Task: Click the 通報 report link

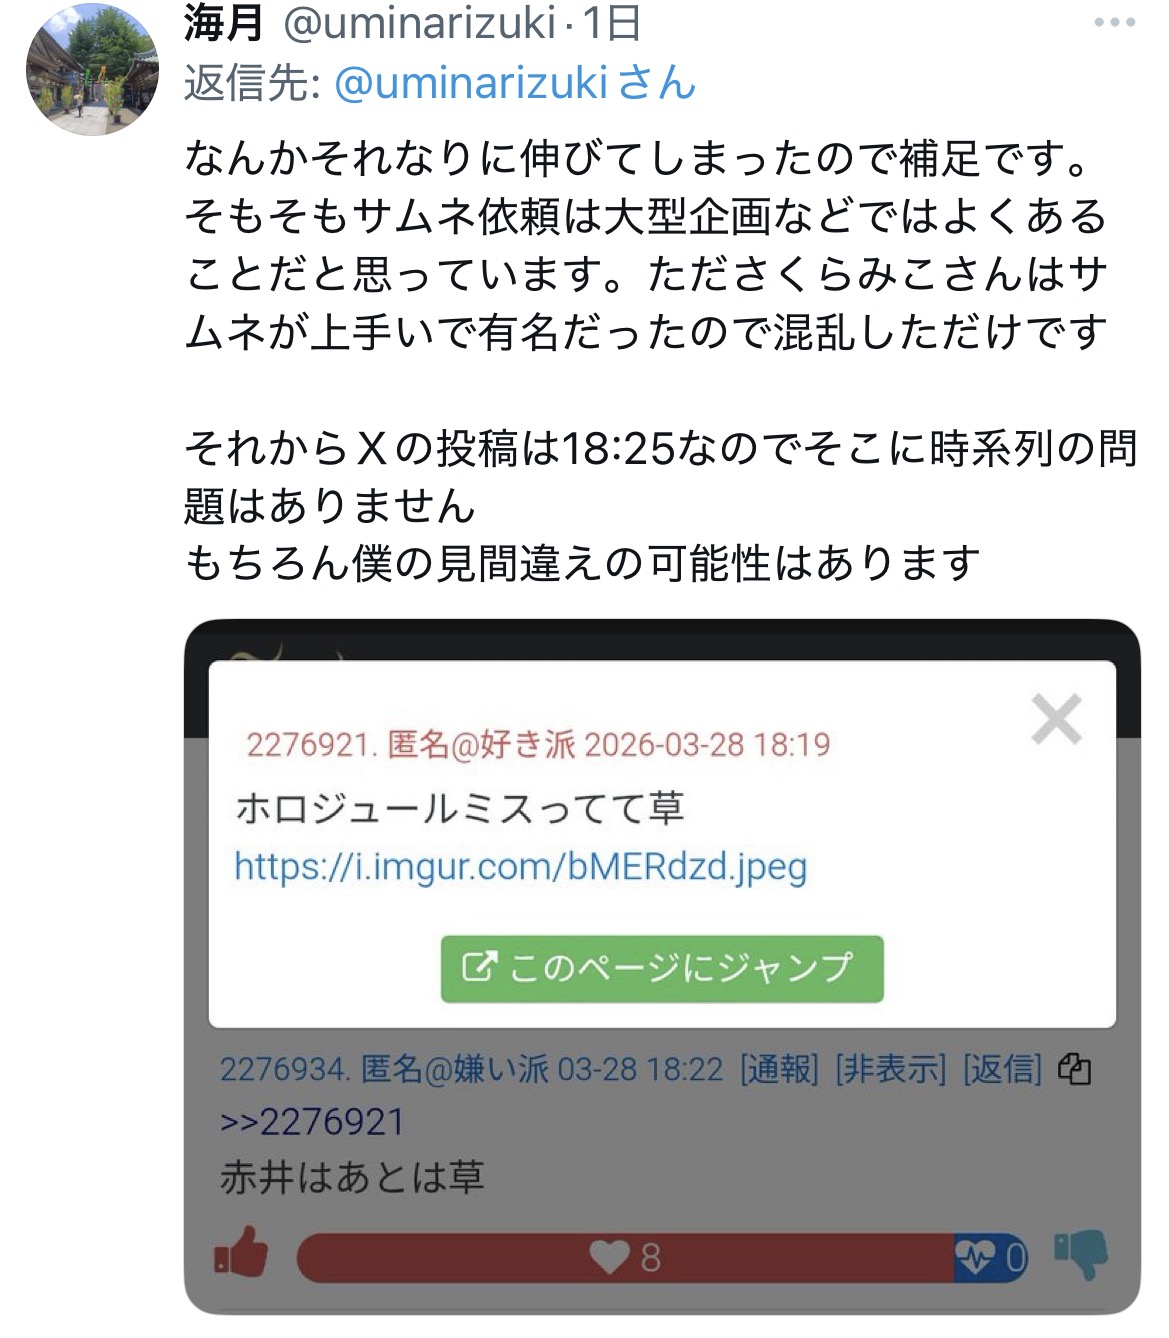Action: (779, 1069)
